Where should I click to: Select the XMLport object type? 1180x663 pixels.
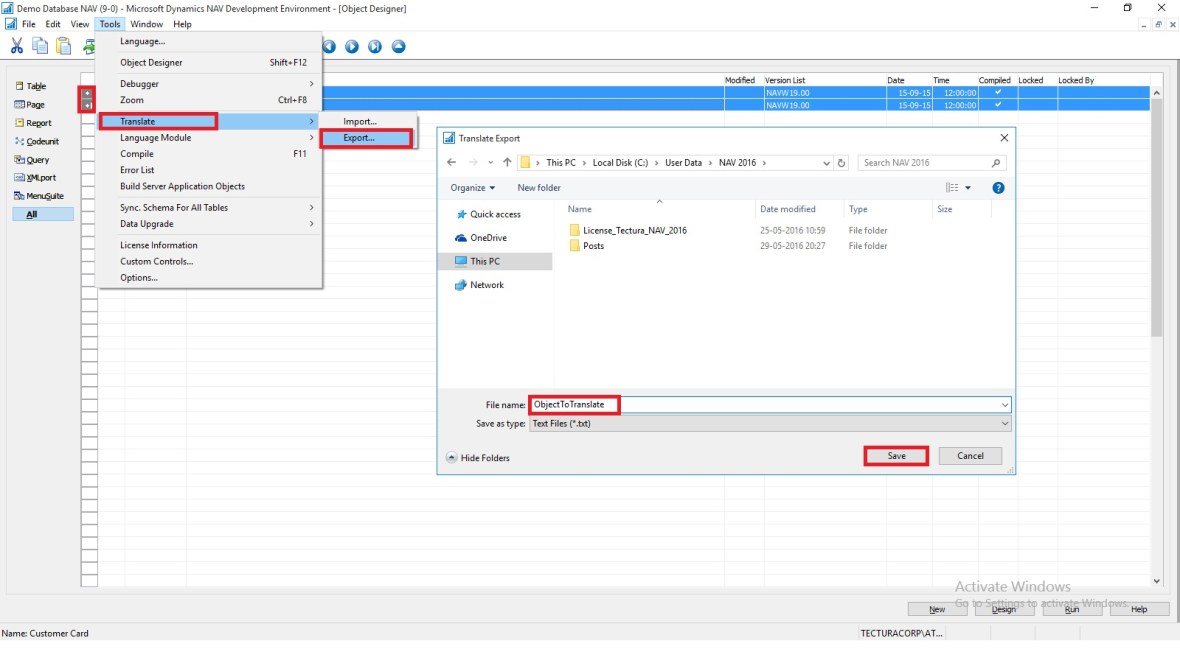coord(41,178)
